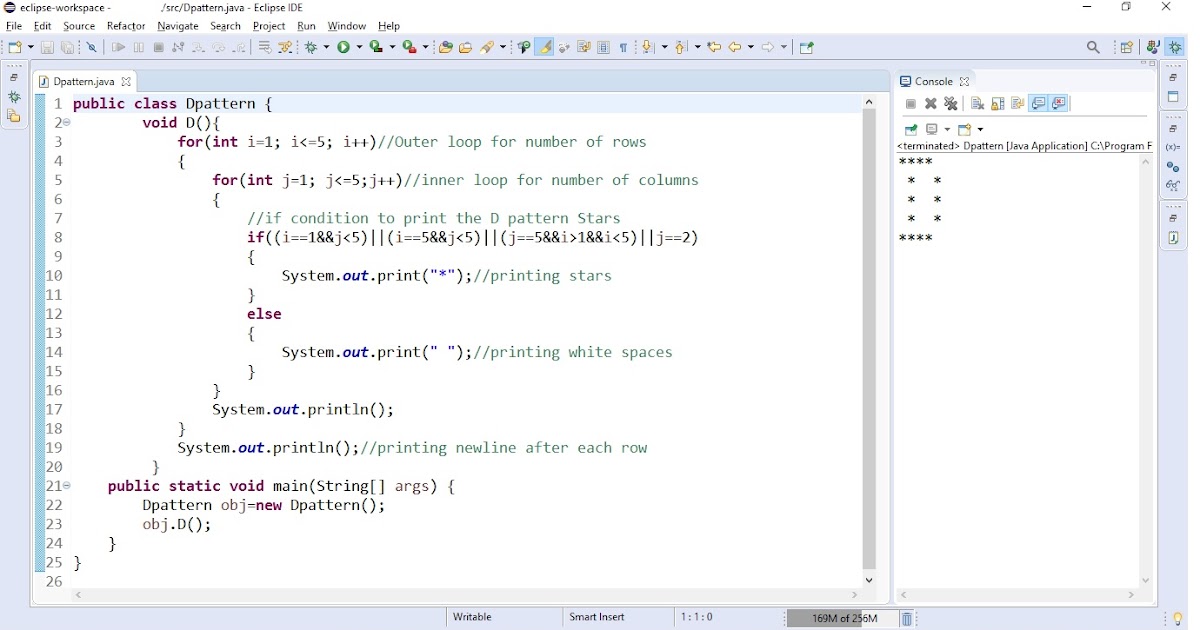Open the Search dialog from the toolbar
The image size is (1200, 630).
point(1093,47)
